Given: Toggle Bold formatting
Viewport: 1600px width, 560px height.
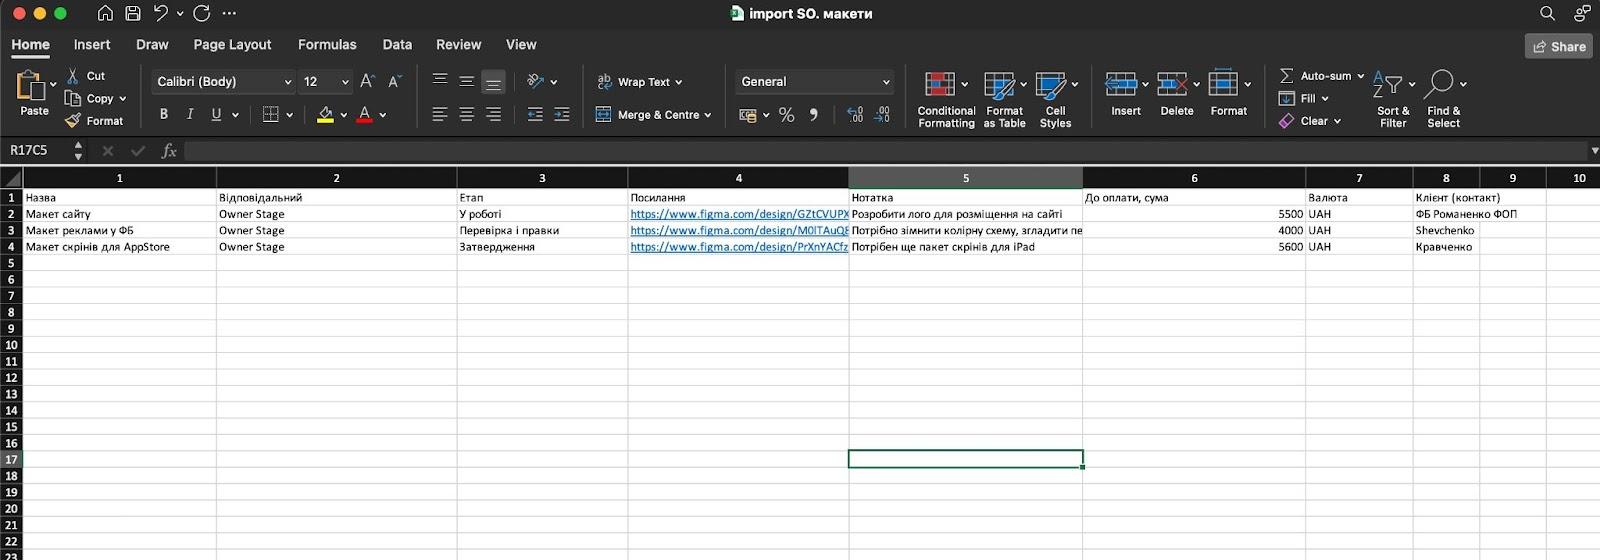Looking at the screenshot, I should (x=164, y=115).
